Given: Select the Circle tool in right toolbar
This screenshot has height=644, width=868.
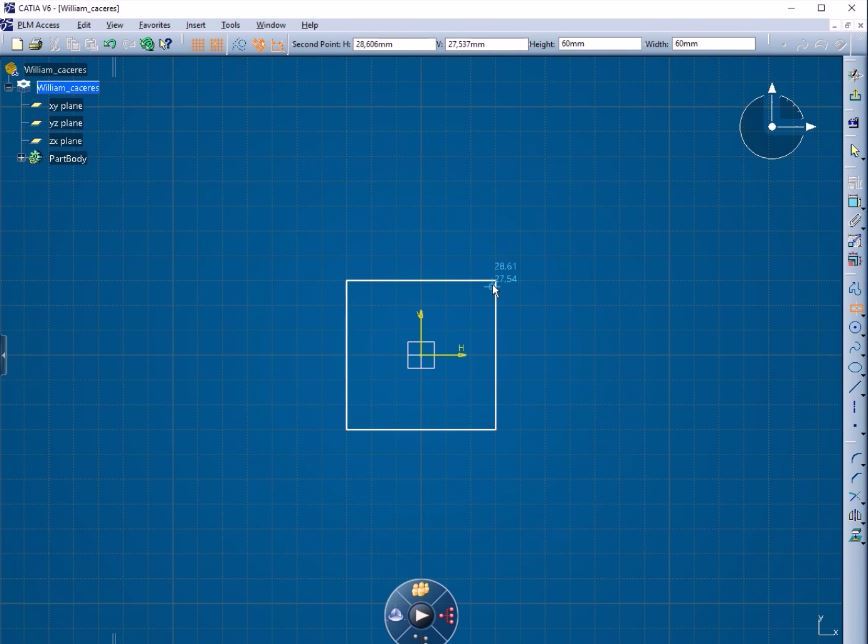Looking at the screenshot, I should click(855, 327).
